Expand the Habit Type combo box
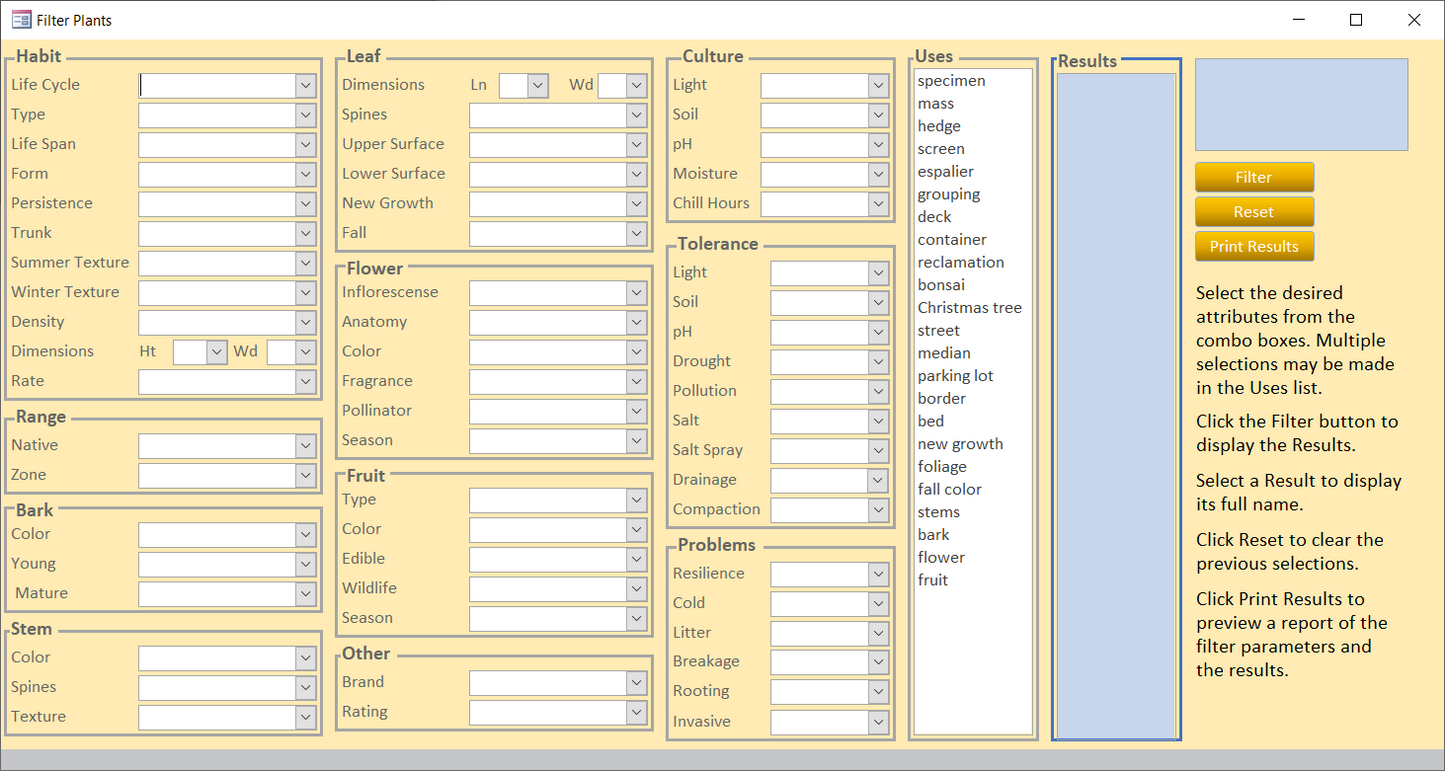 point(306,115)
